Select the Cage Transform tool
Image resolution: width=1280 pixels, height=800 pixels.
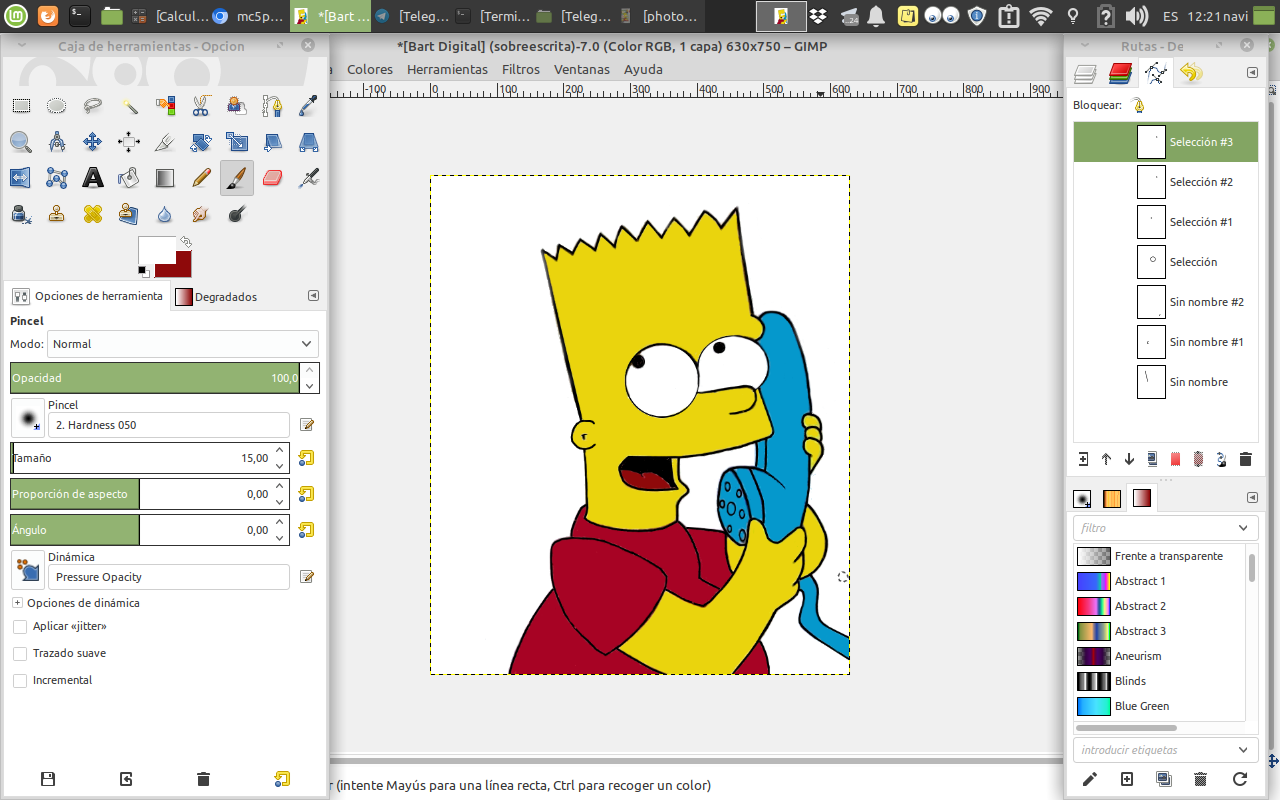click(x=57, y=178)
